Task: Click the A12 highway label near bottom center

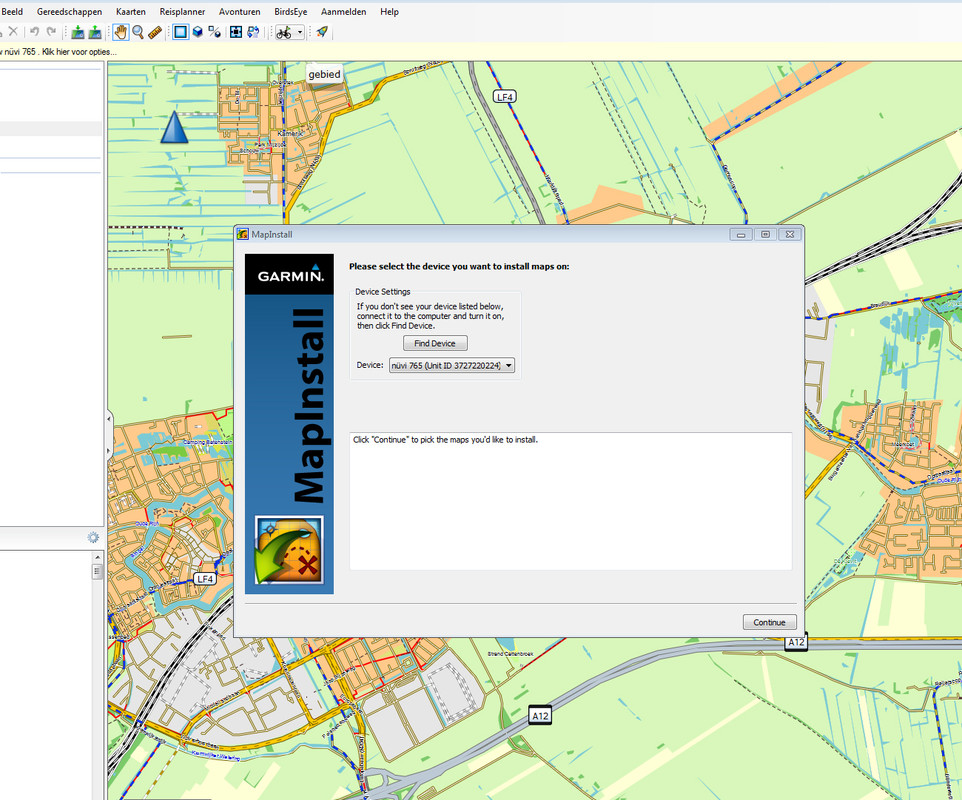Action: click(x=540, y=715)
